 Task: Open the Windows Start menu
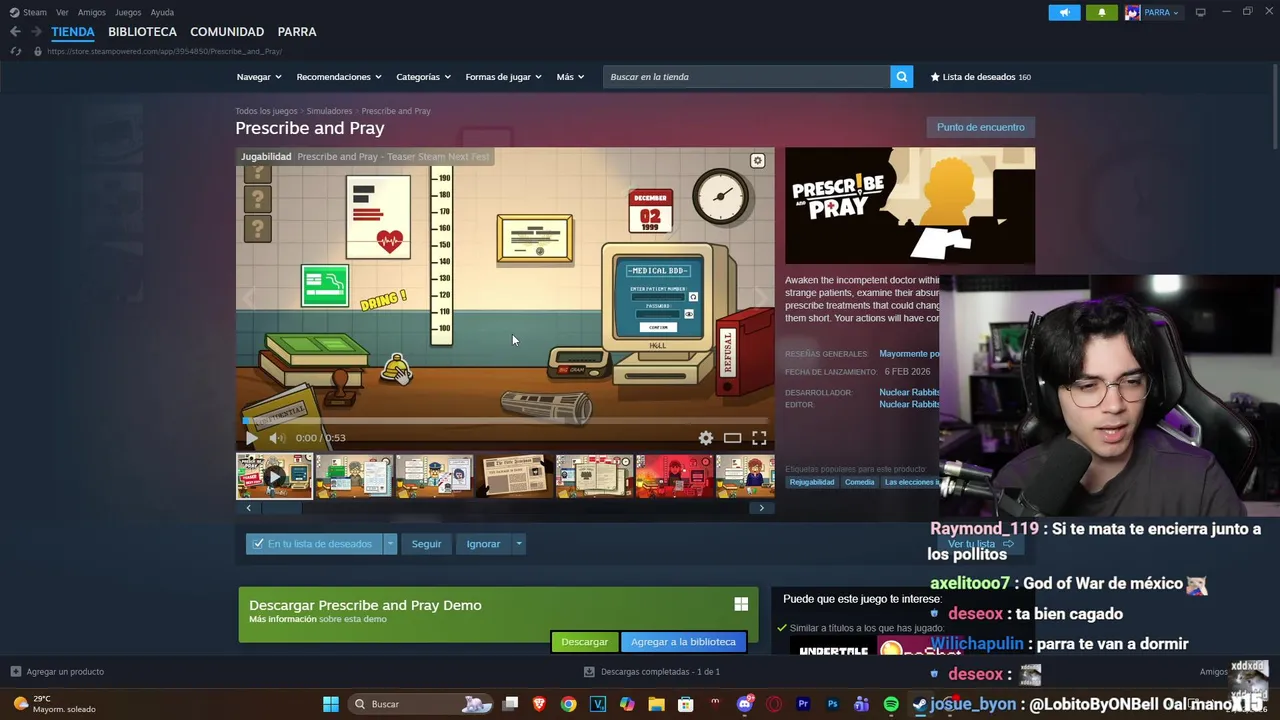(x=330, y=704)
